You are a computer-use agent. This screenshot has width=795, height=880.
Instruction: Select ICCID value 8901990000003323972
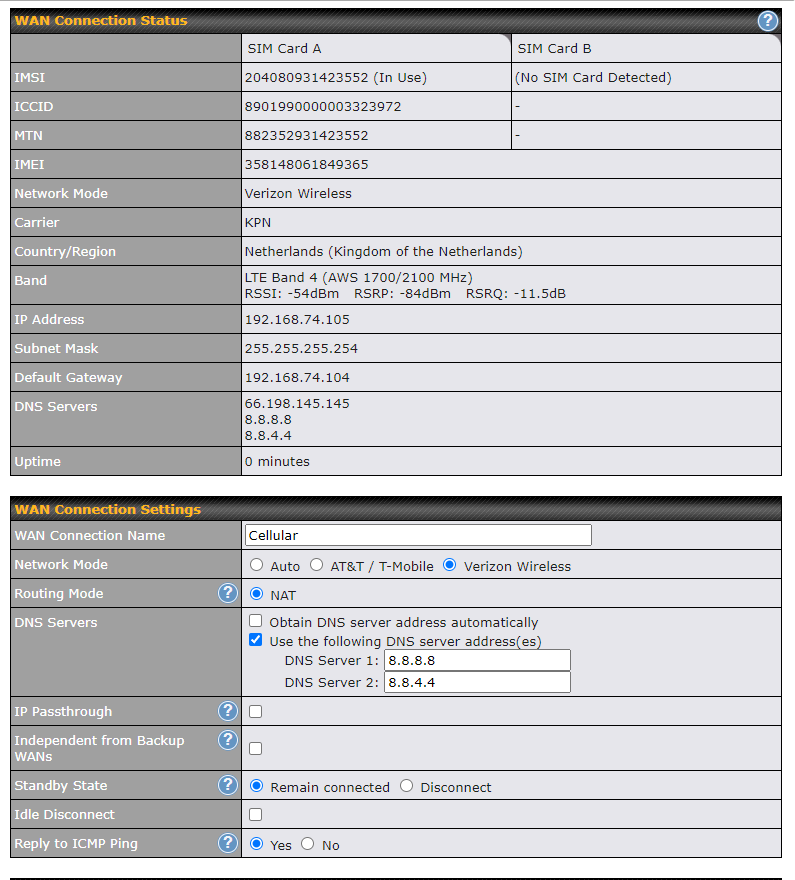(x=323, y=107)
